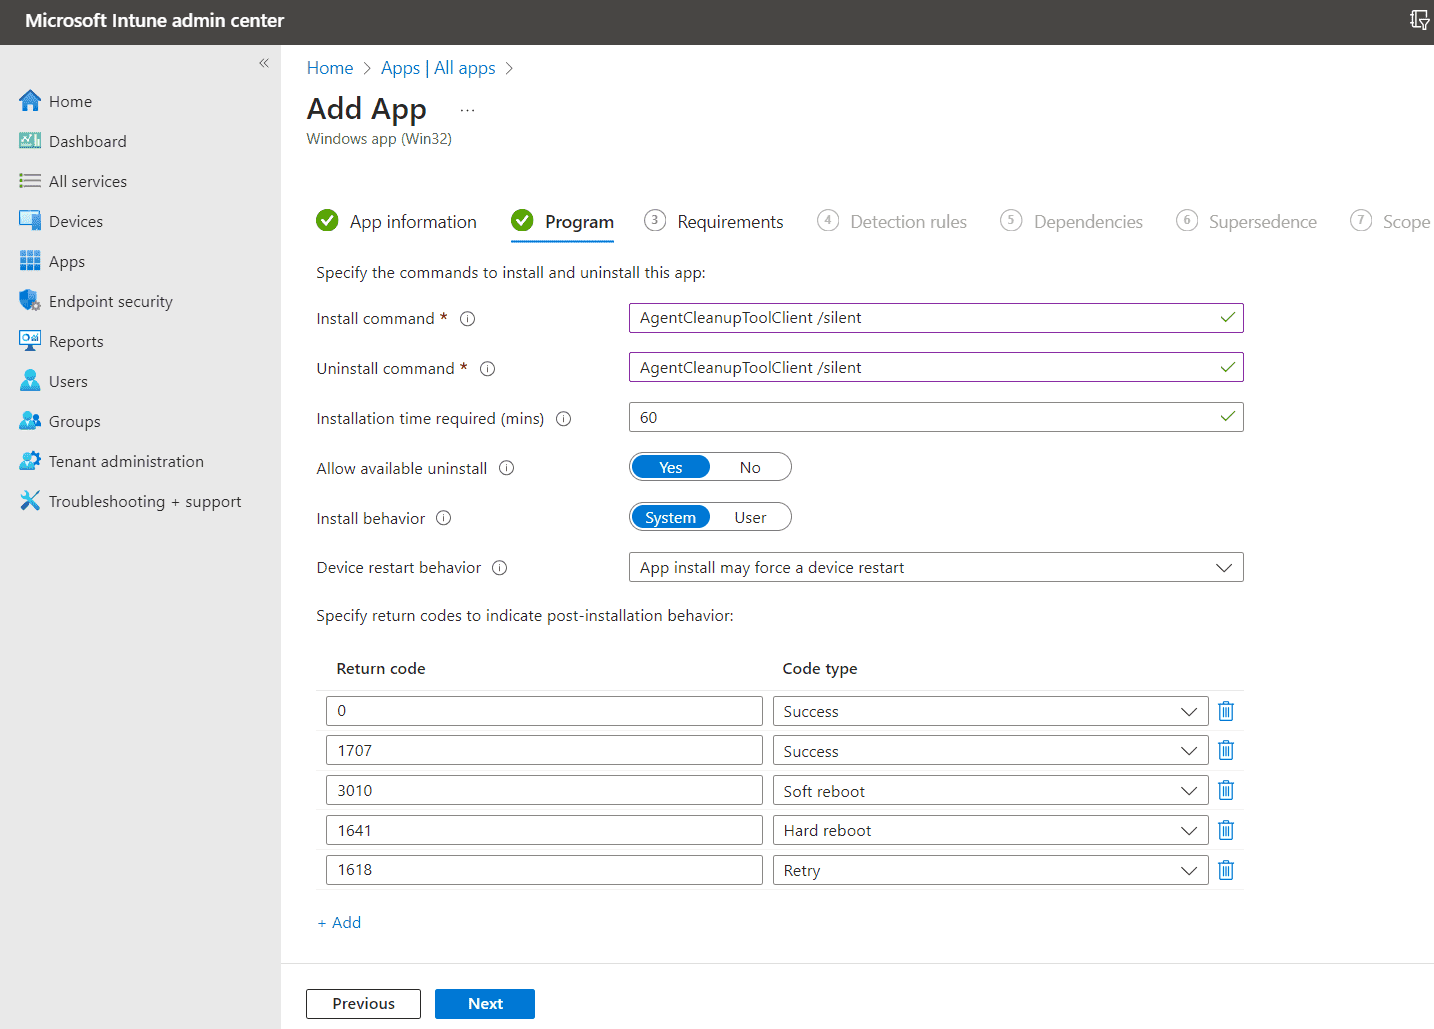Screen dimensions: 1434x1029
Task: Open the Dashboard from the sidebar
Action: 85,141
